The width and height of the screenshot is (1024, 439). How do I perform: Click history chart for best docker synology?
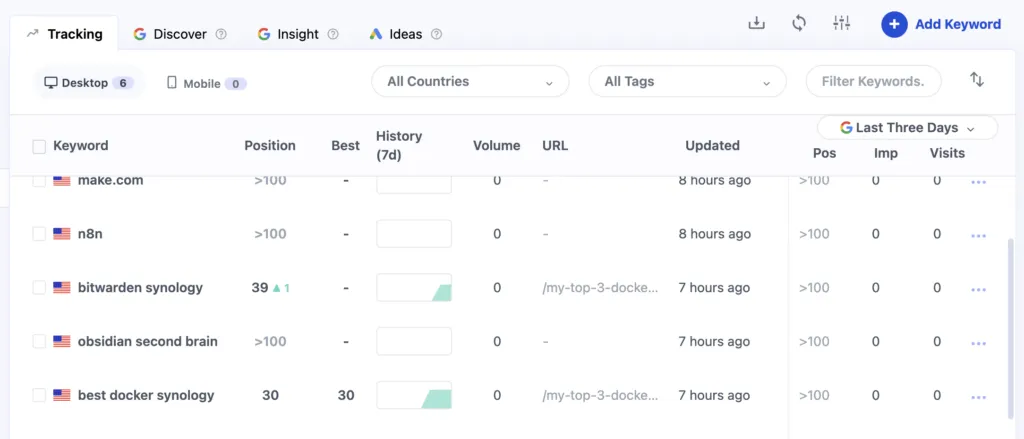coord(414,396)
